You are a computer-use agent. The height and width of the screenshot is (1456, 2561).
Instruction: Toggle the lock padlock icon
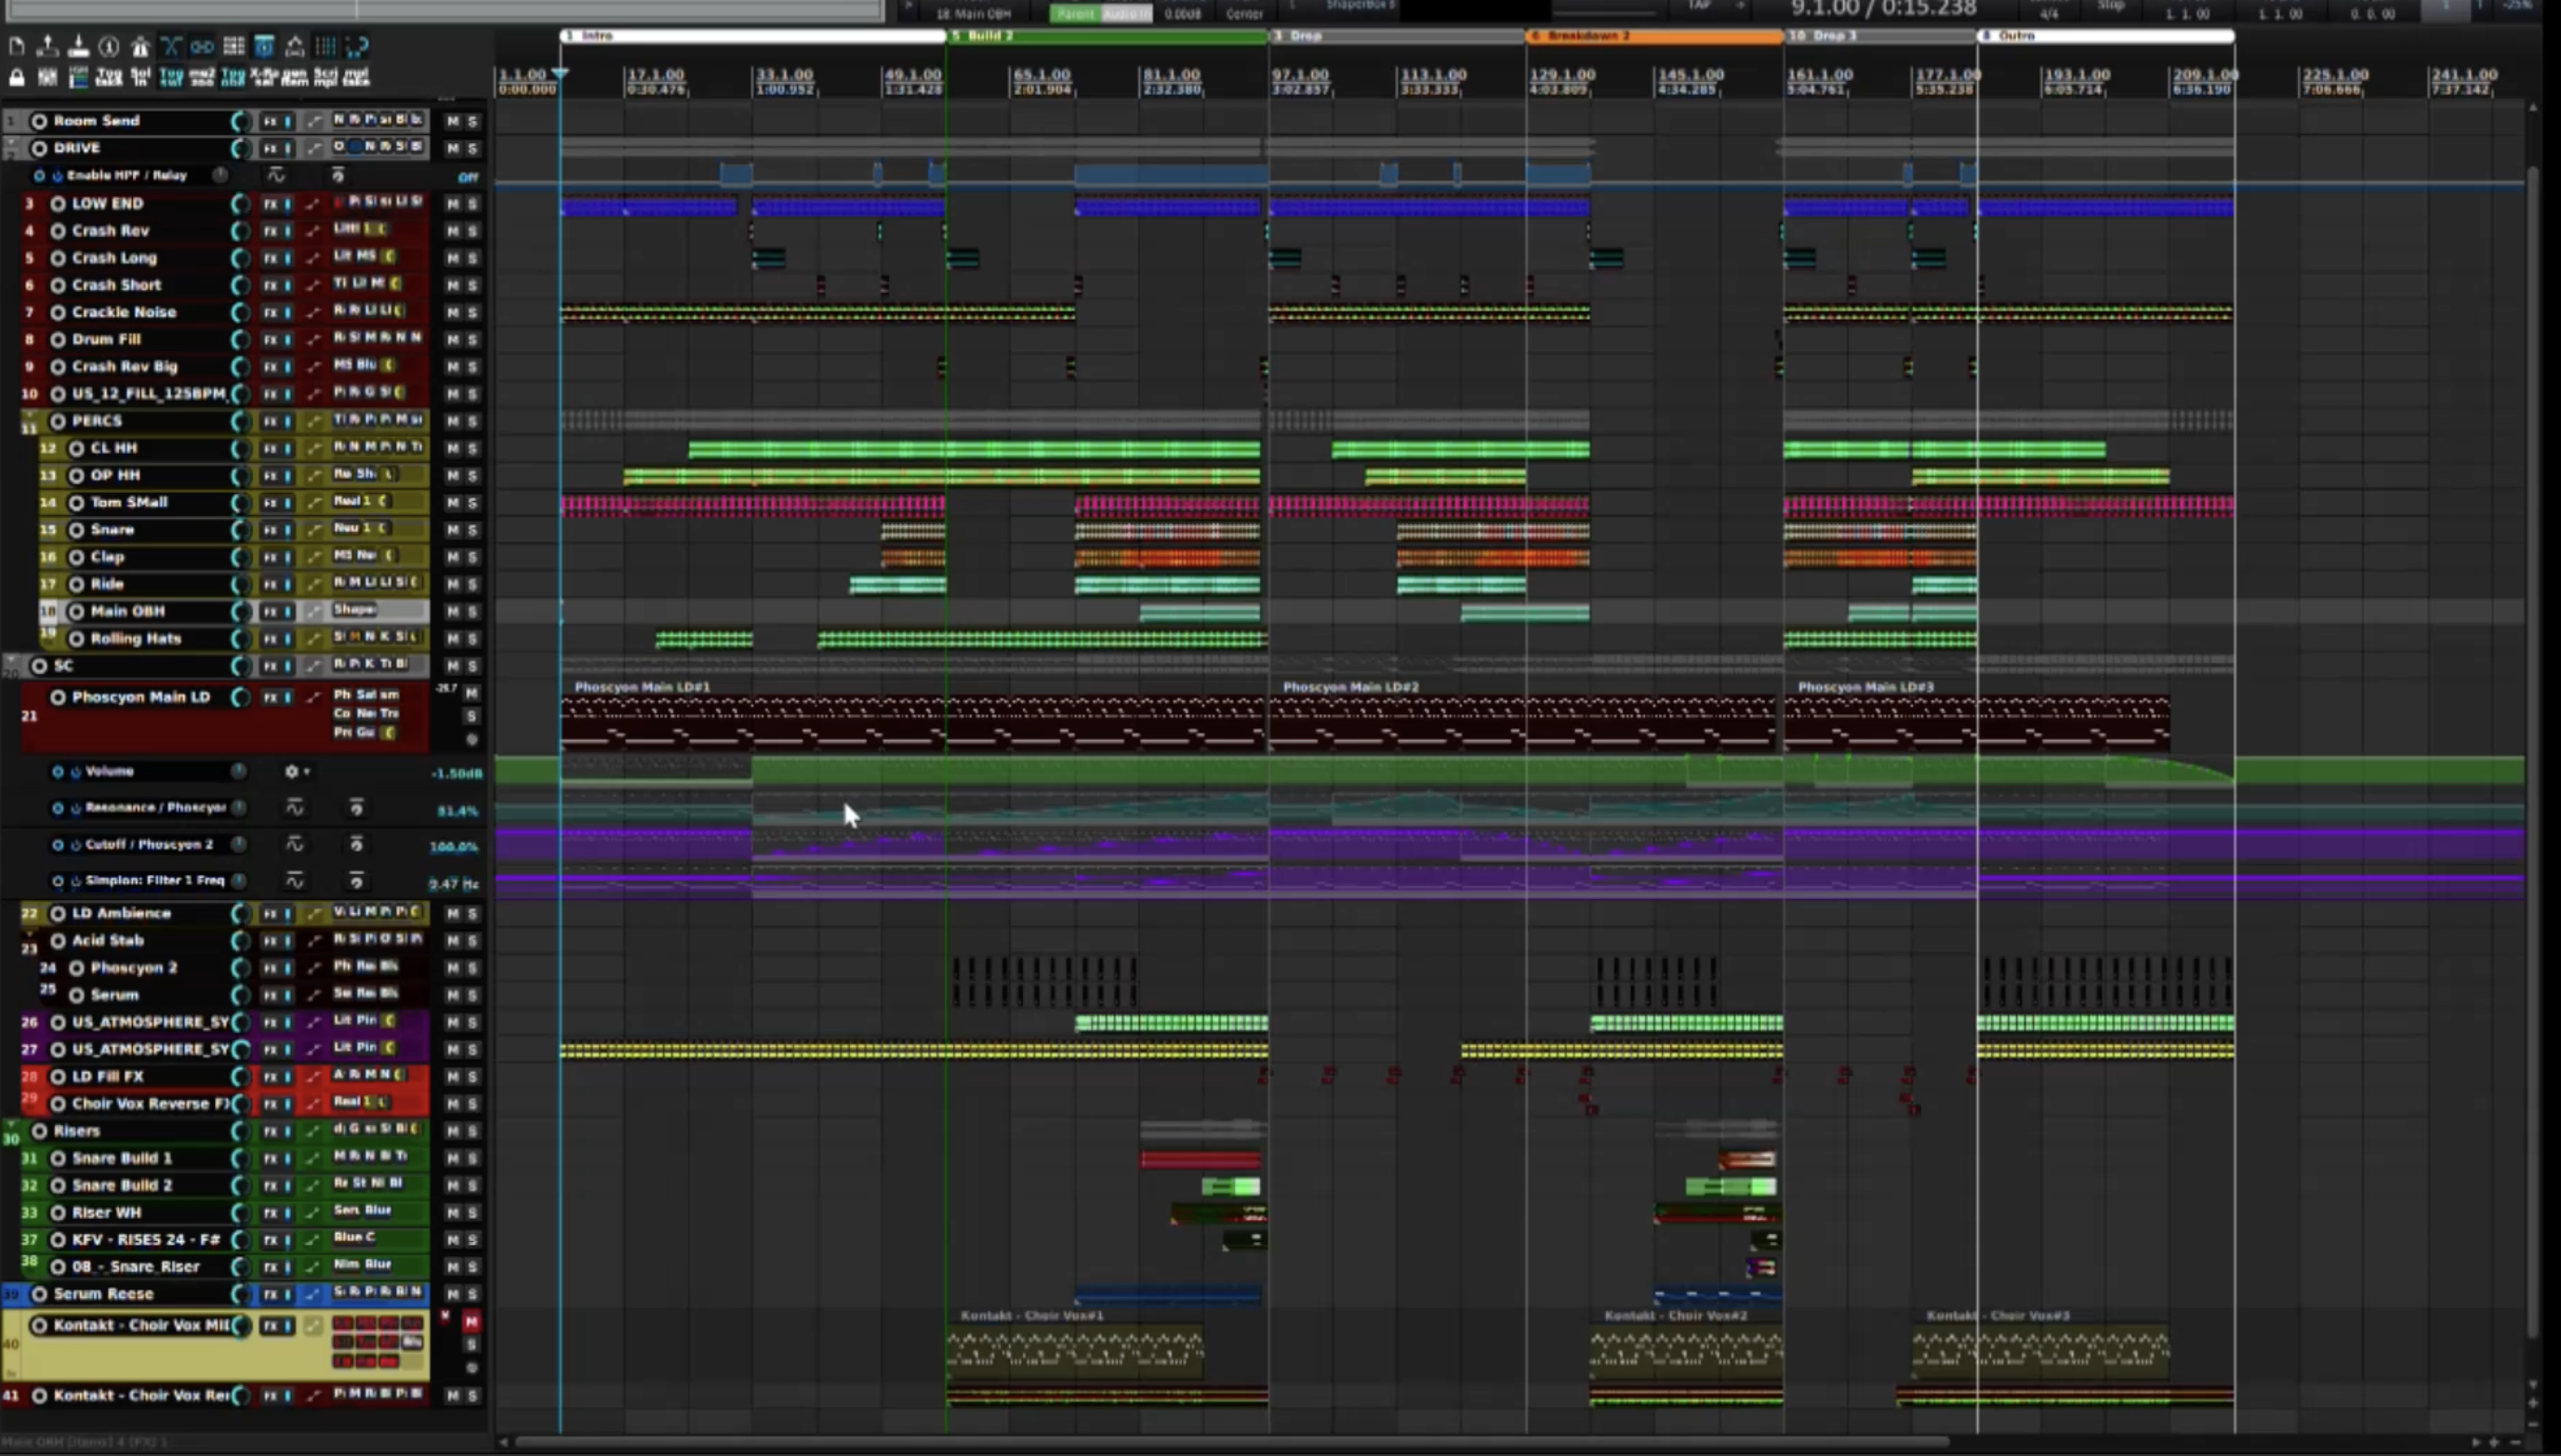16,77
